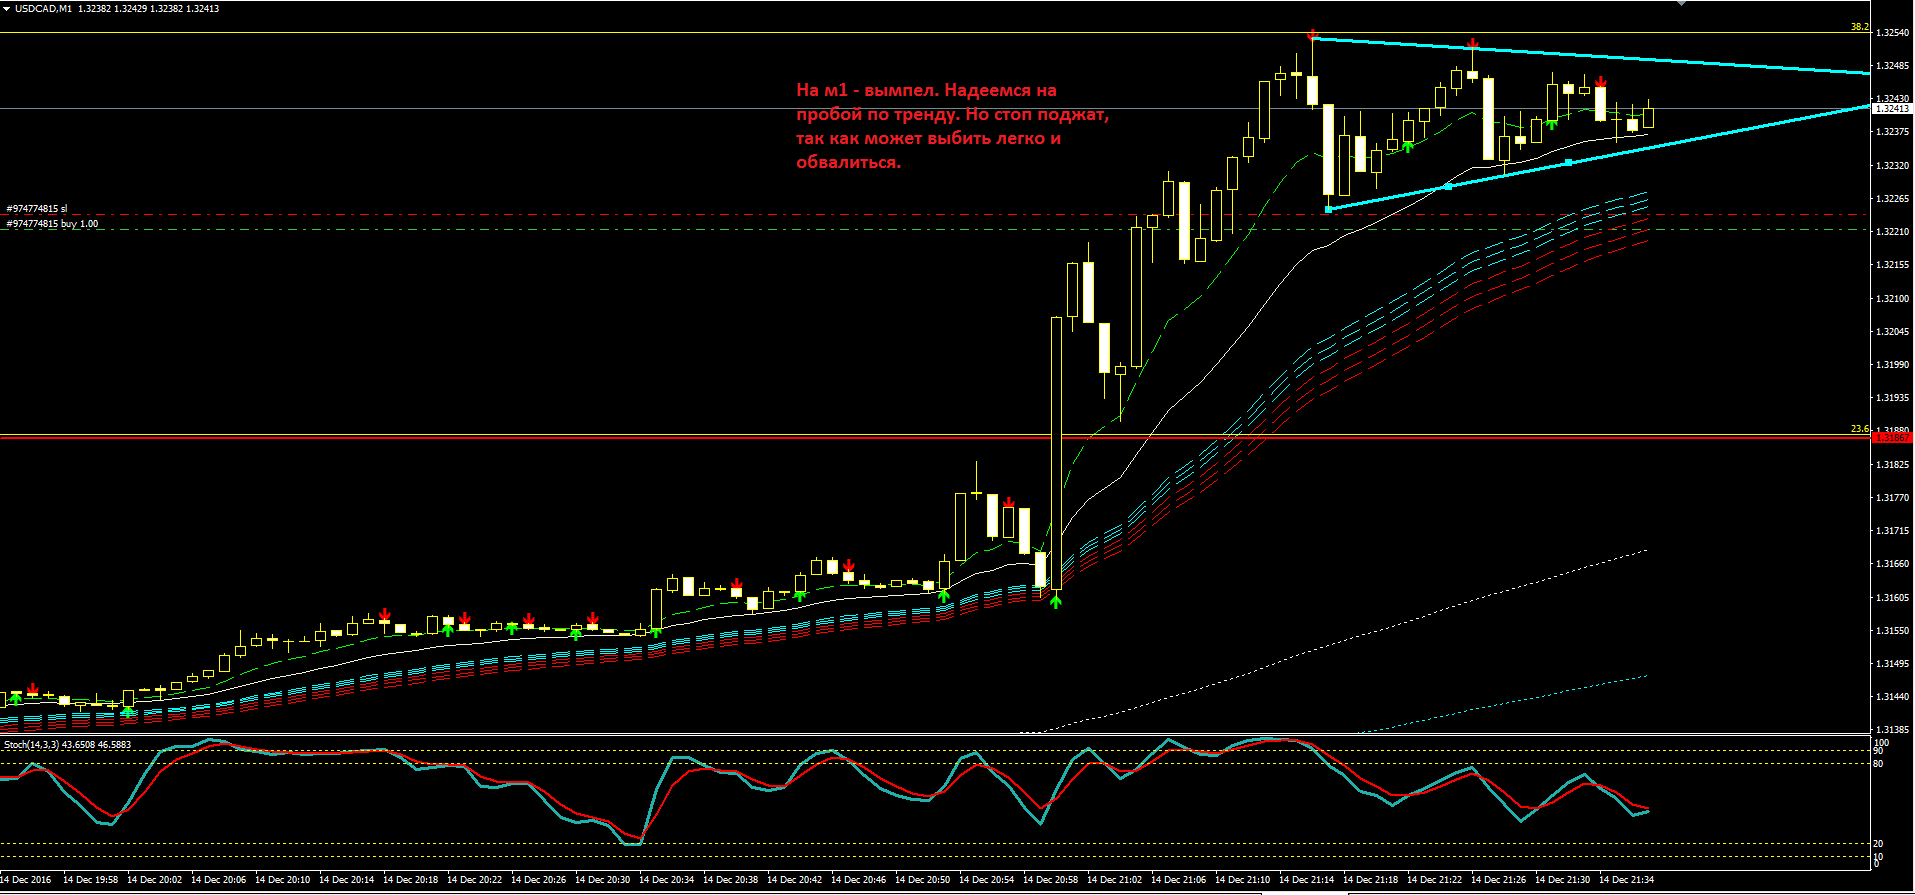Select the lower trendline's left anchor point
1915x895 pixels.
point(1328,209)
